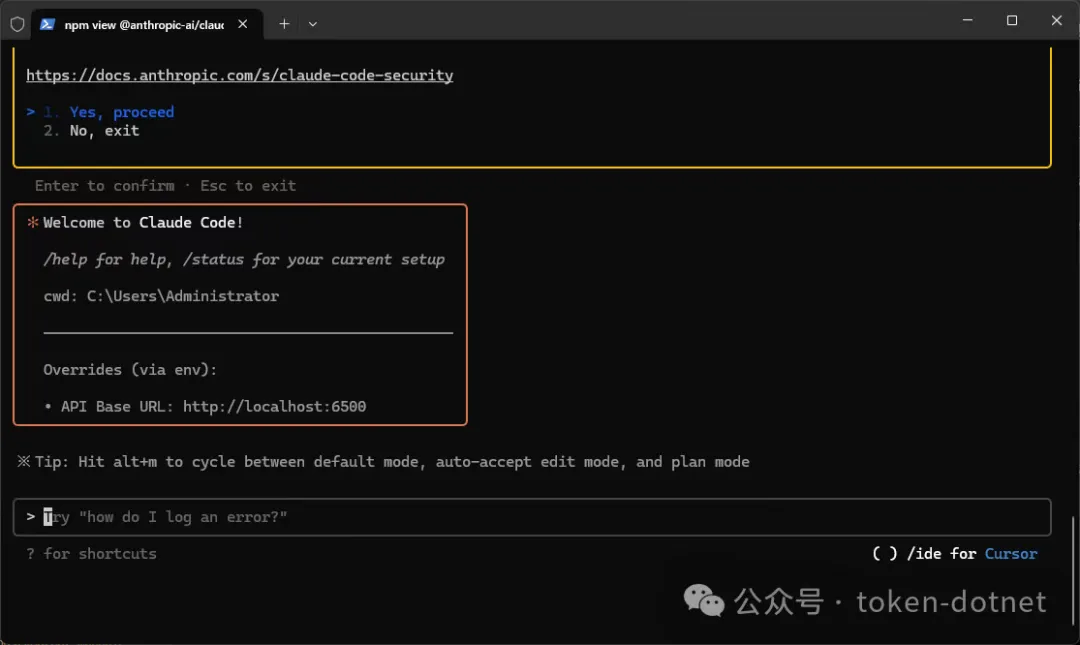Close the npm view terminal tab
Screen dimensions: 1080x645
[x=244, y=24]
